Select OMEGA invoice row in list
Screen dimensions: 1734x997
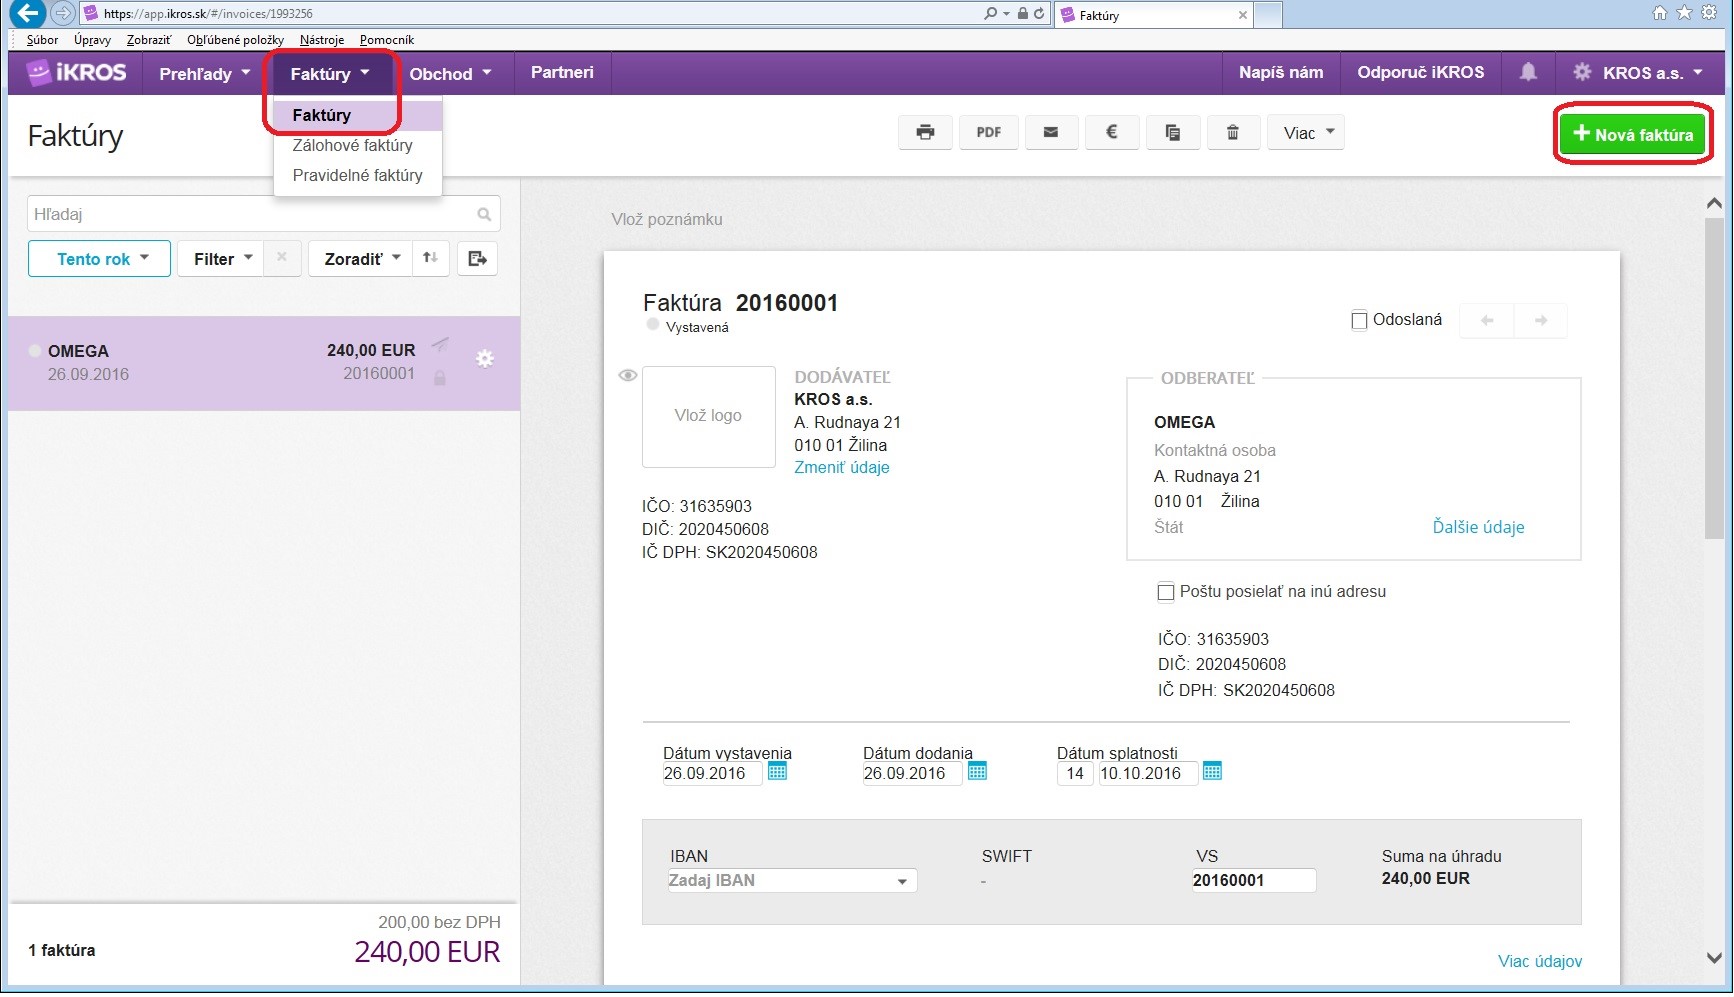point(264,363)
